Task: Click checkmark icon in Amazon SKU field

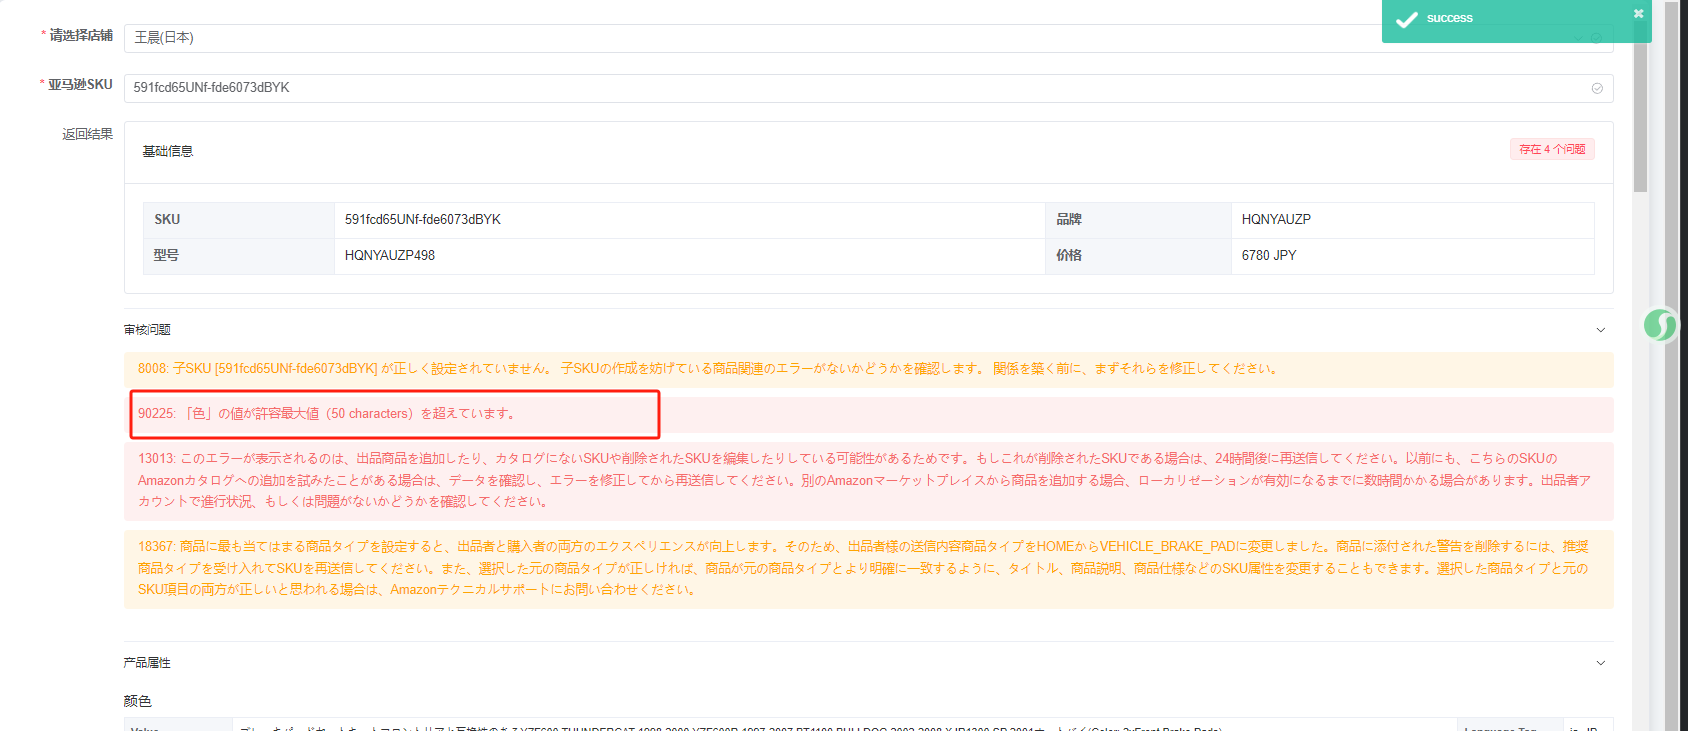Action: [1597, 88]
